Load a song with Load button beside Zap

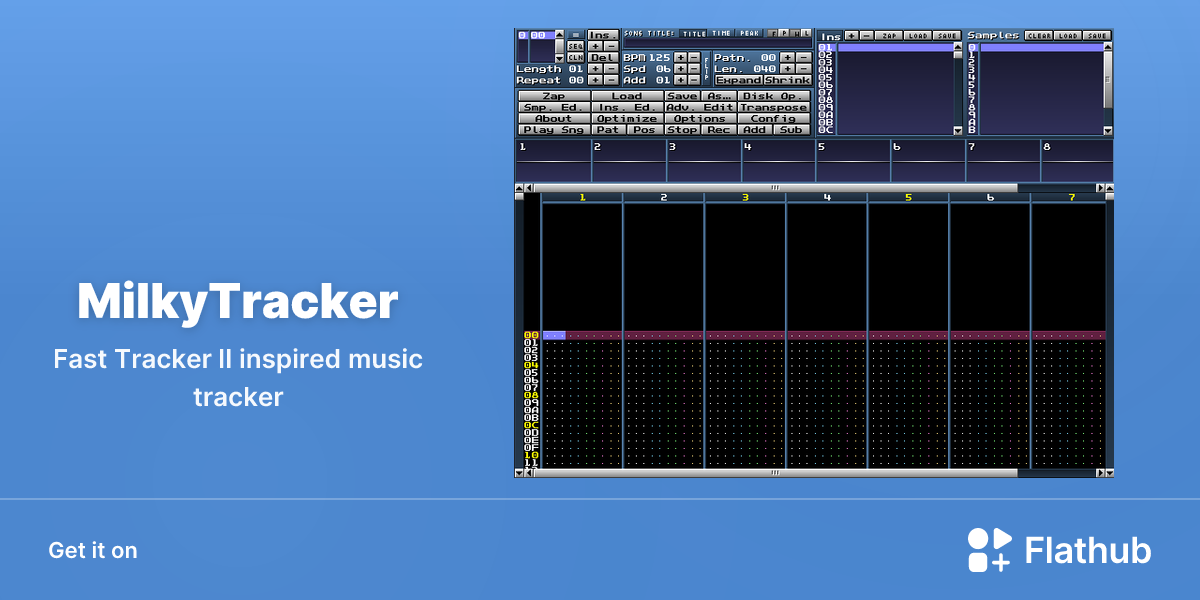point(627,96)
